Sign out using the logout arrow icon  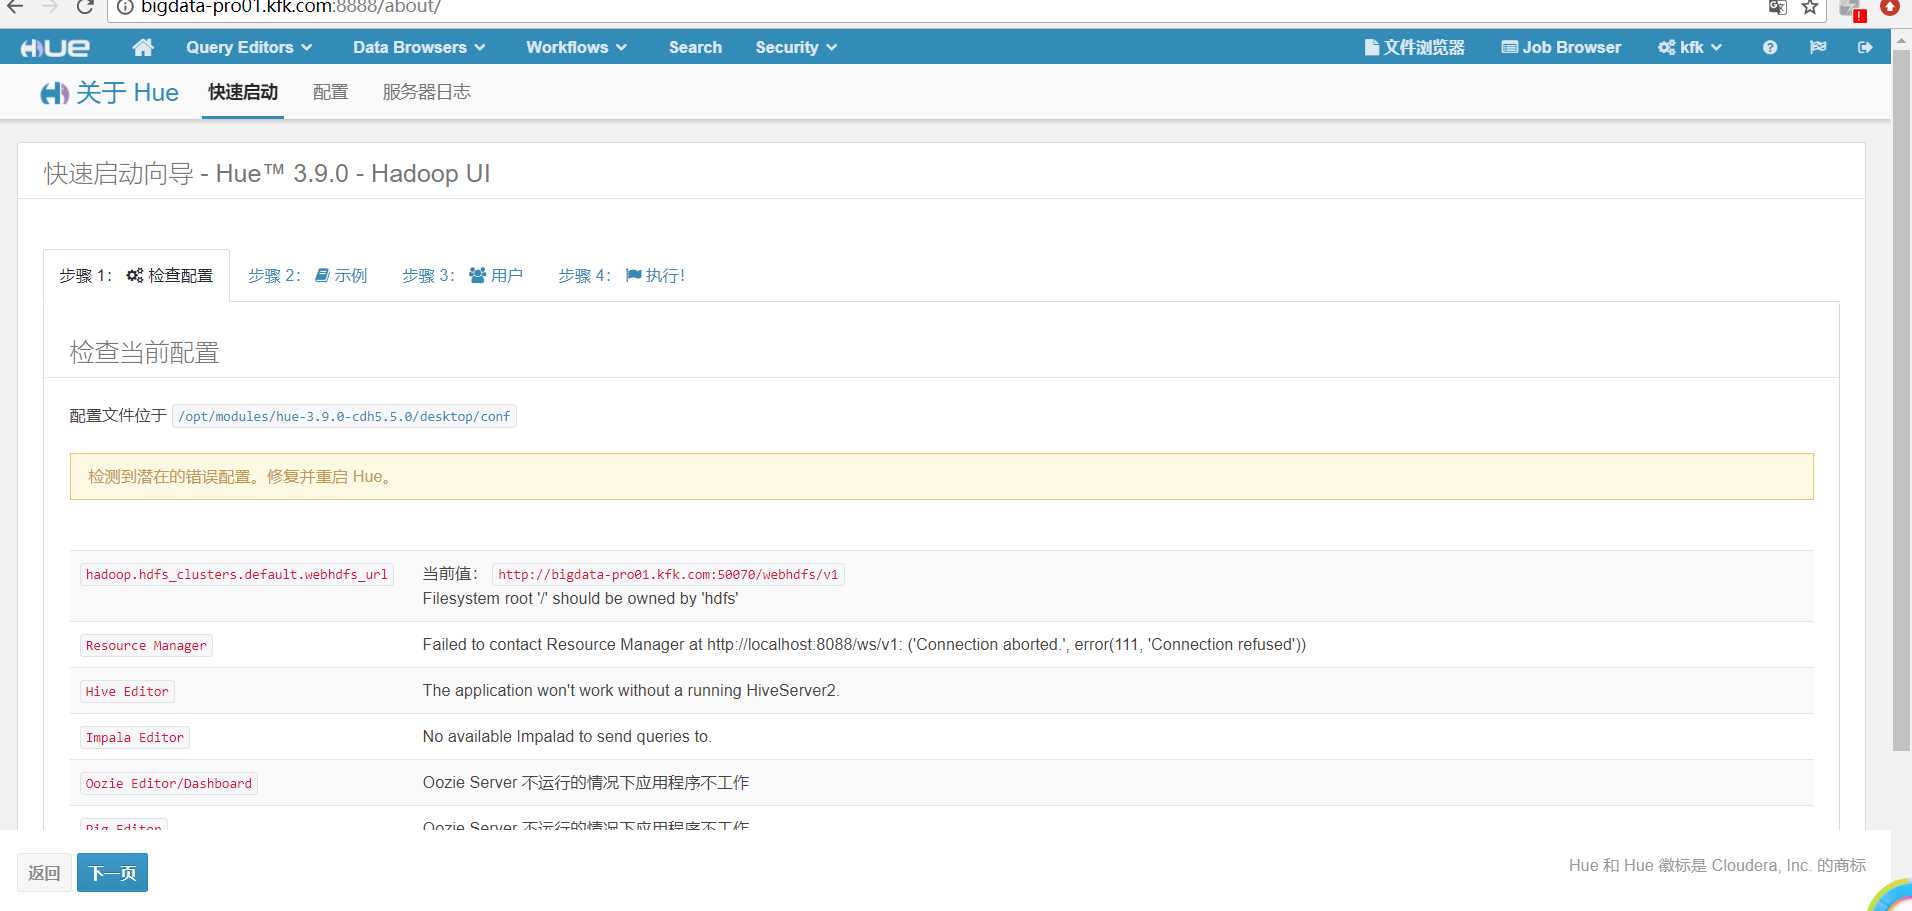(x=1865, y=47)
